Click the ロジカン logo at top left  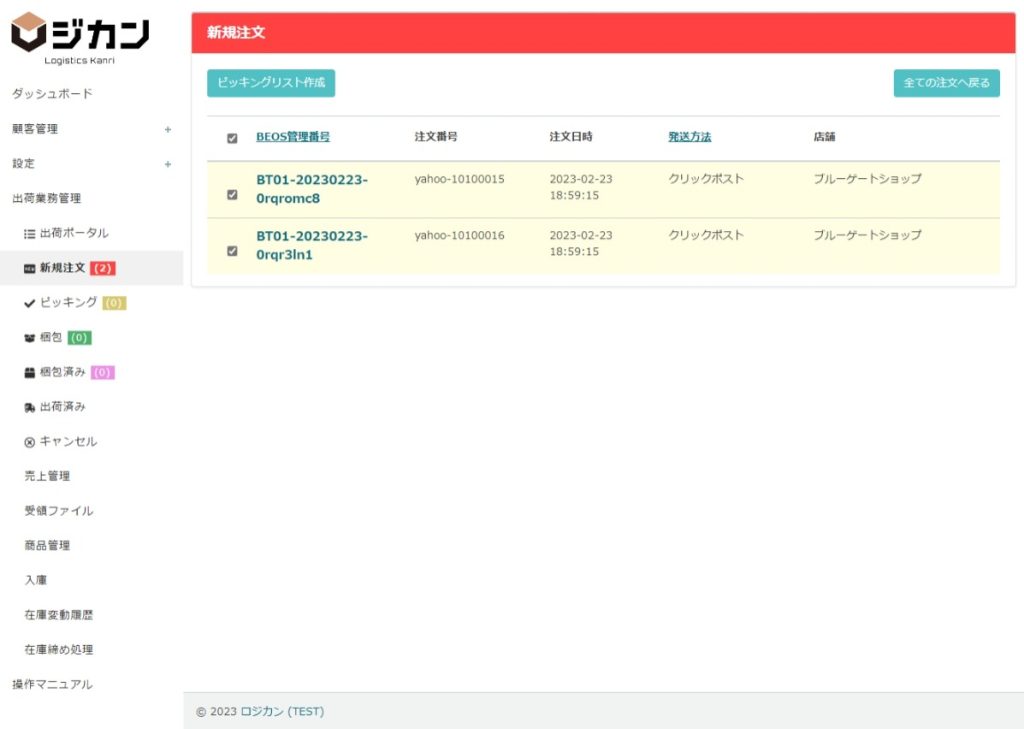[80, 36]
